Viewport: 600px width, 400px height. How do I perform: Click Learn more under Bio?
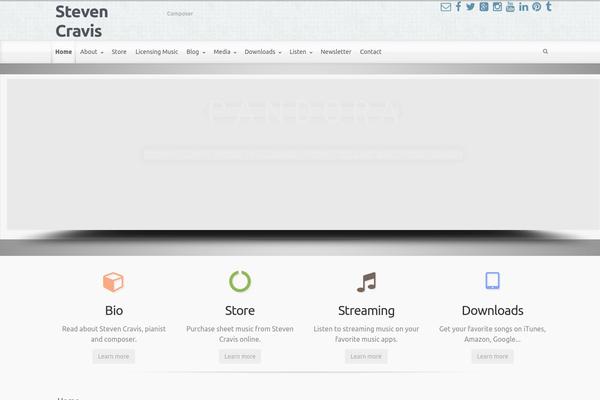(113, 356)
